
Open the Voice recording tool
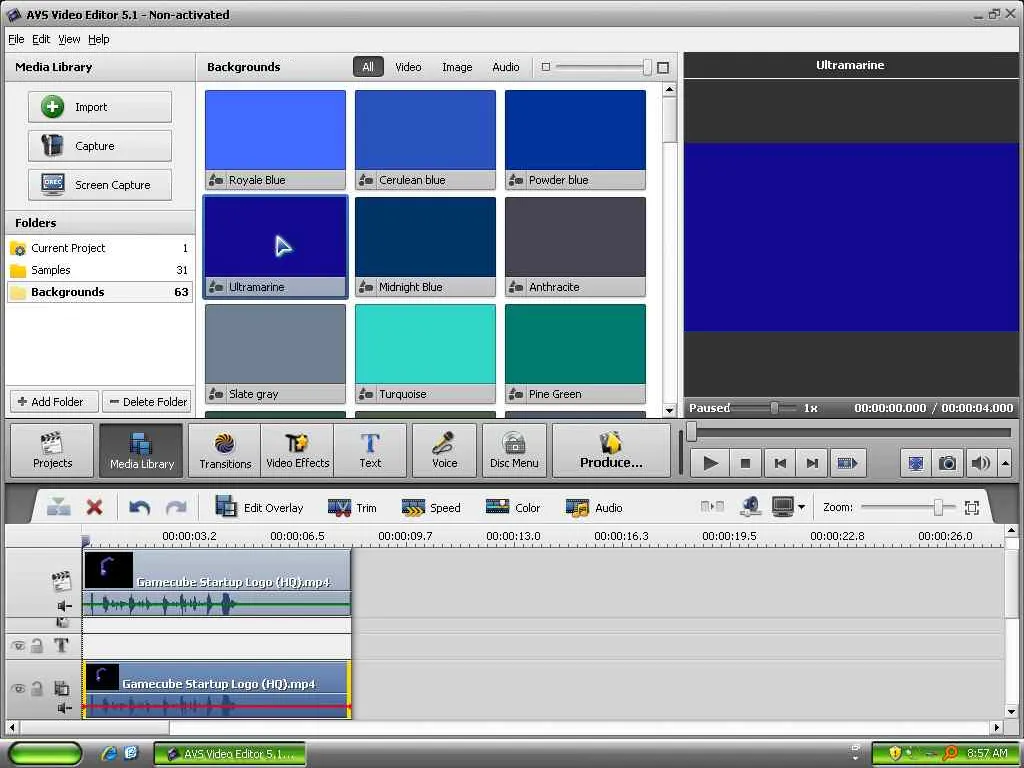coord(444,450)
